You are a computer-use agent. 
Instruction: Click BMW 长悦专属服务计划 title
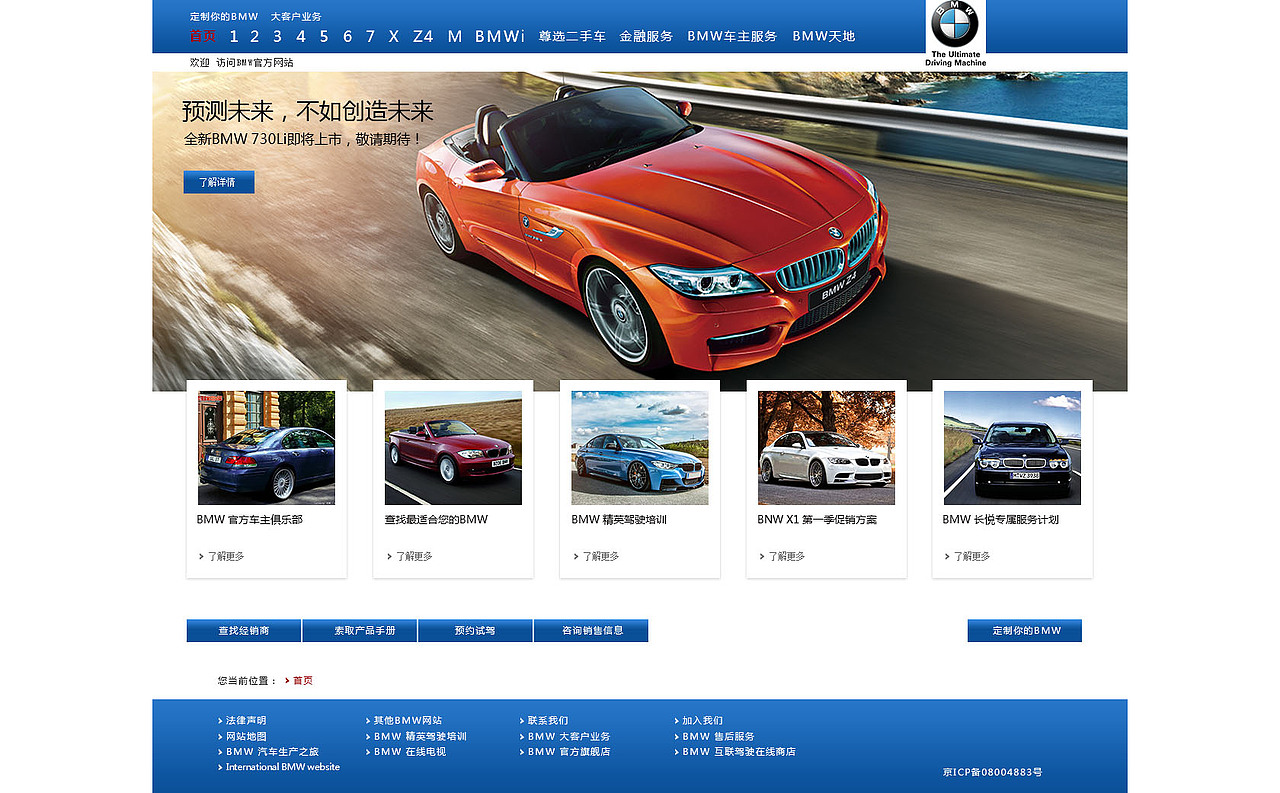pos(1000,520)
